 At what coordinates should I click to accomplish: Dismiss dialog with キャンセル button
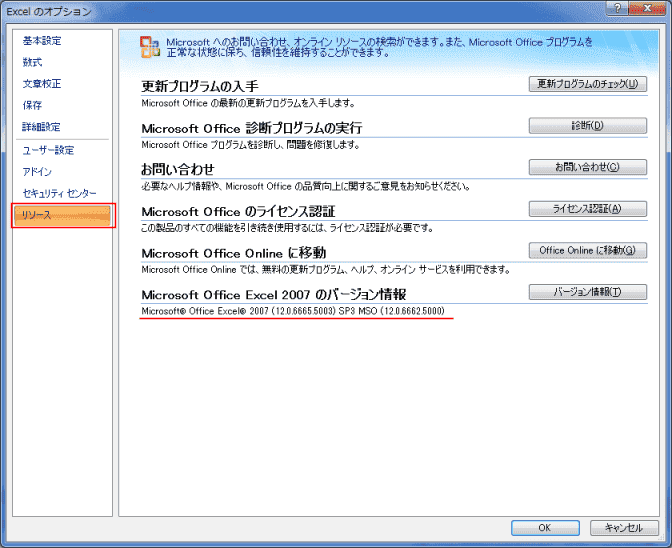coord(624,527)
